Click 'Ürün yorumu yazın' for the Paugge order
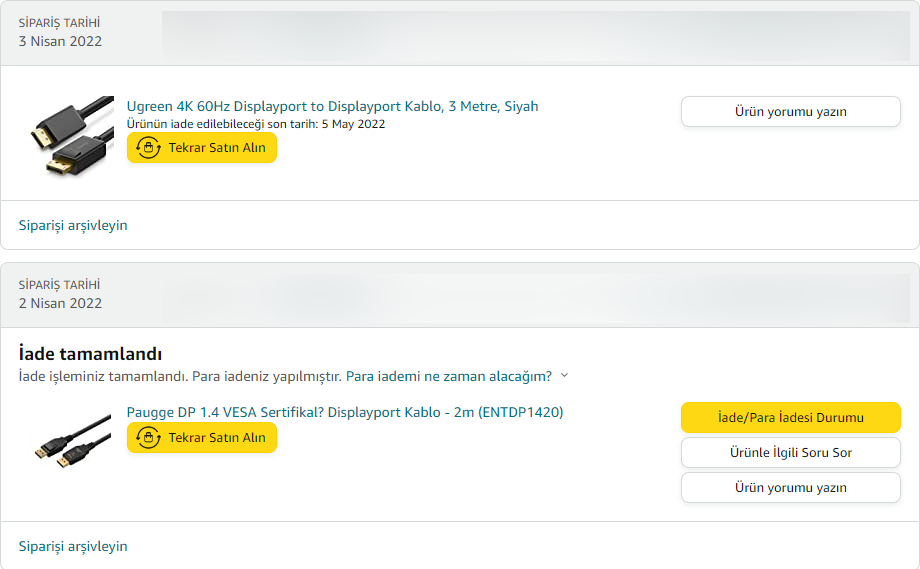 [x=790, y=488]
